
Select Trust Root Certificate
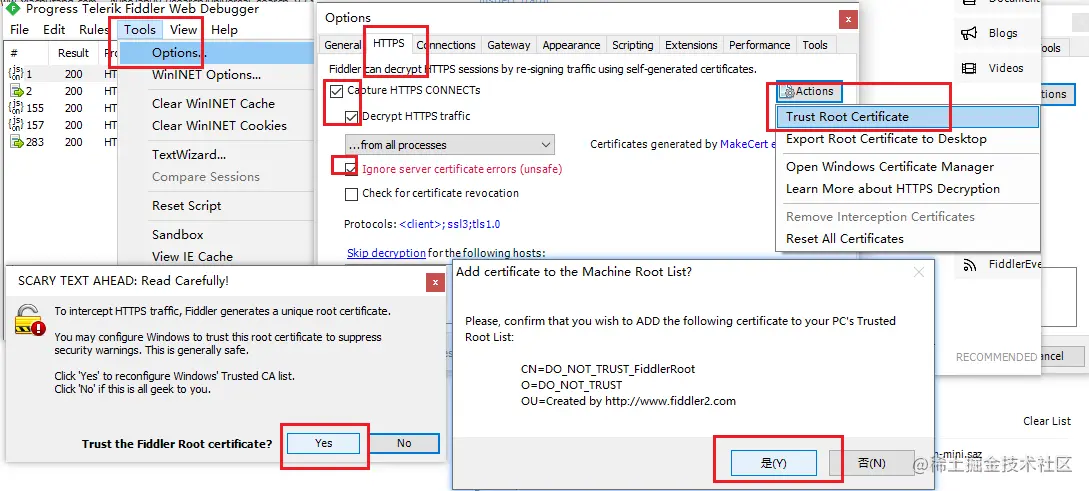(x=907, y=117)
